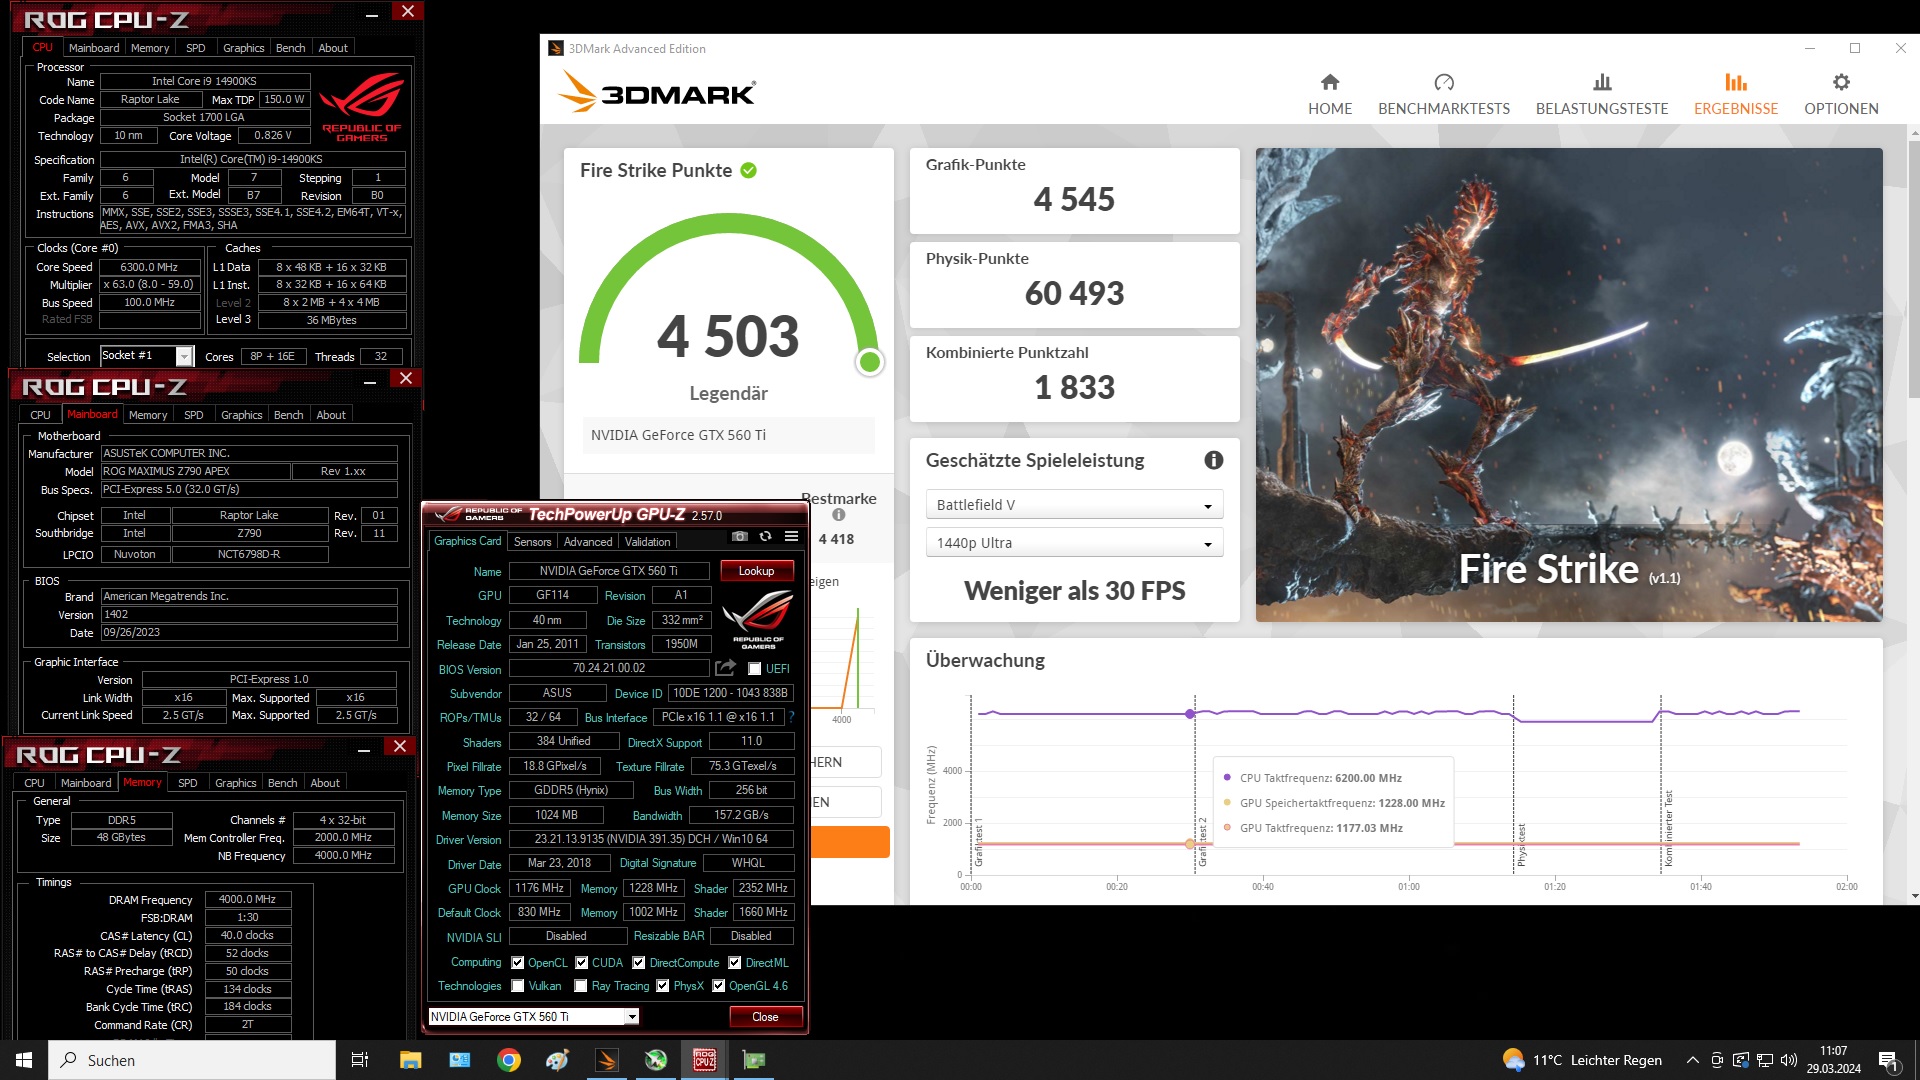Toggle PhysX checkbox in GPU-Z
This screenshot has height=1080, width=1920.
[x=663, y=986]
